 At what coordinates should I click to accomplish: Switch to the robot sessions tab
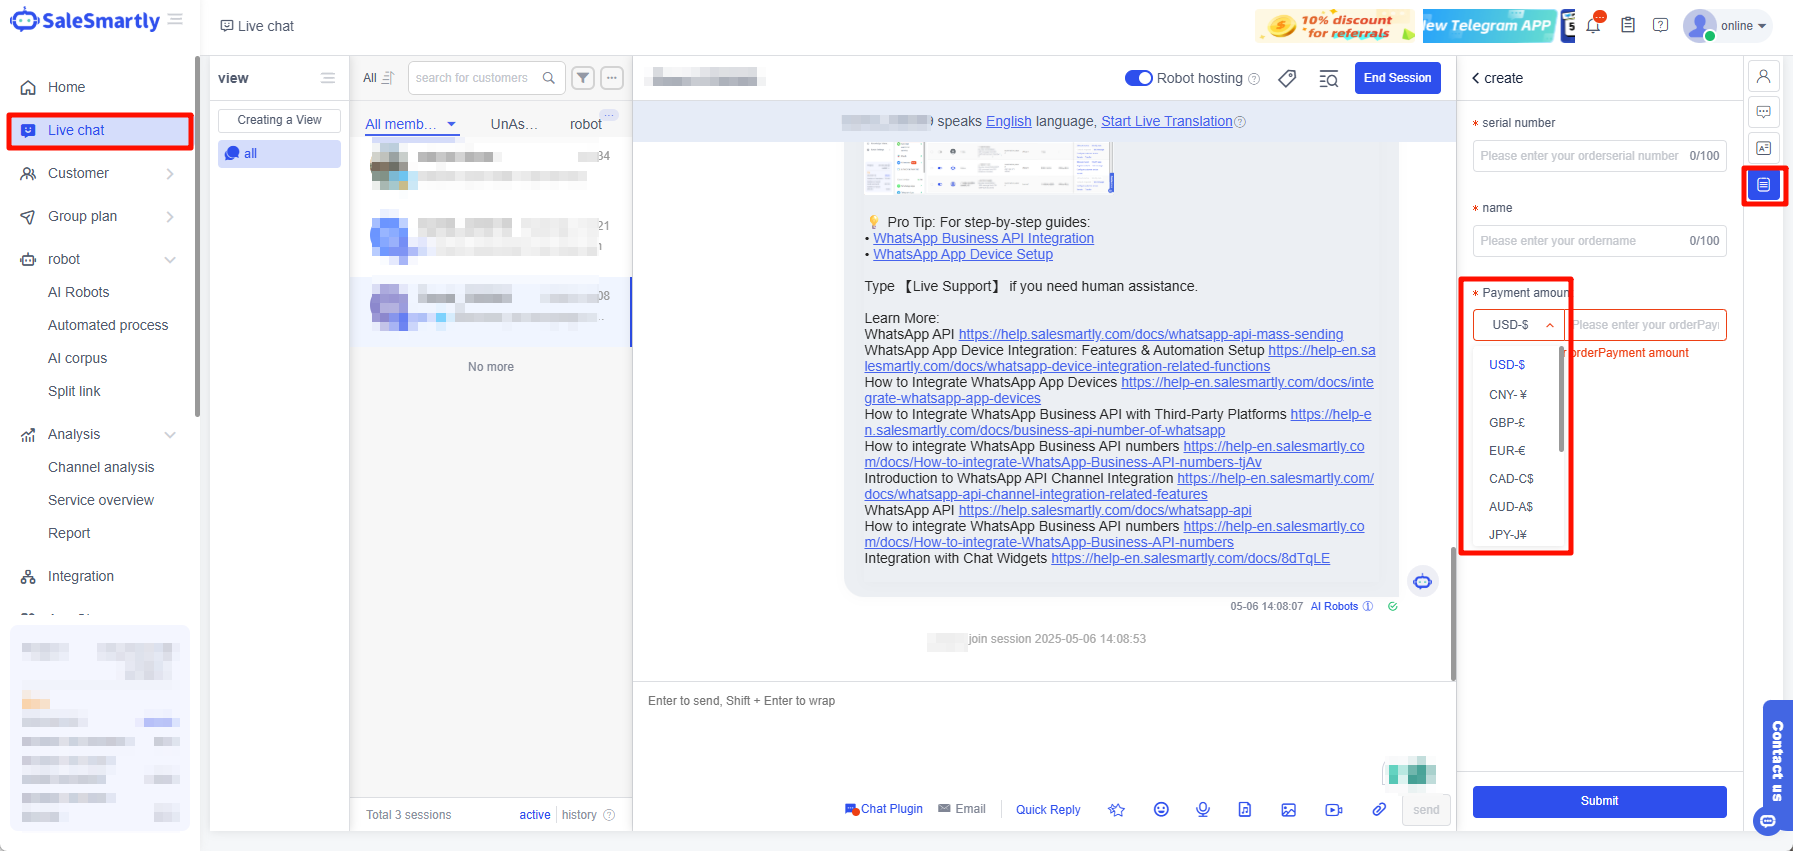pos(586,124)
